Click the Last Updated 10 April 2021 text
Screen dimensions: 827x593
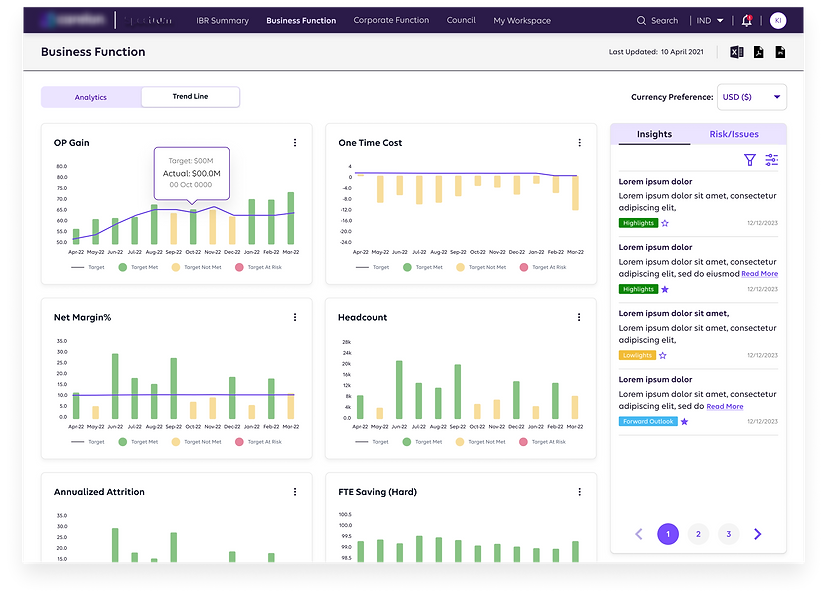point(656,52)
